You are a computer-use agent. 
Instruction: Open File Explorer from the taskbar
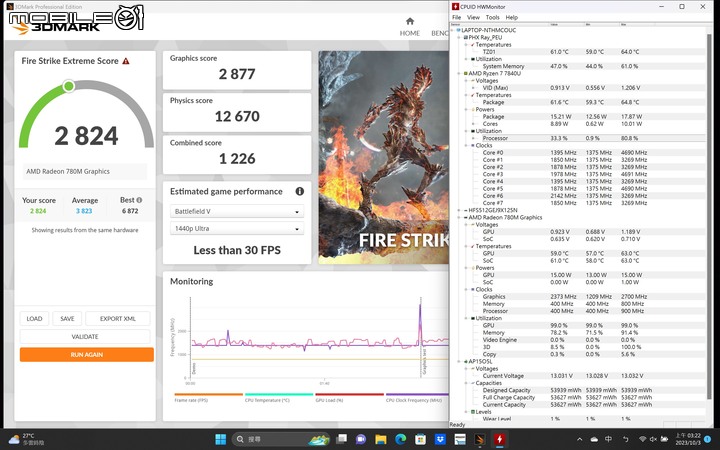pyautogui.click(x=381, y=439)
